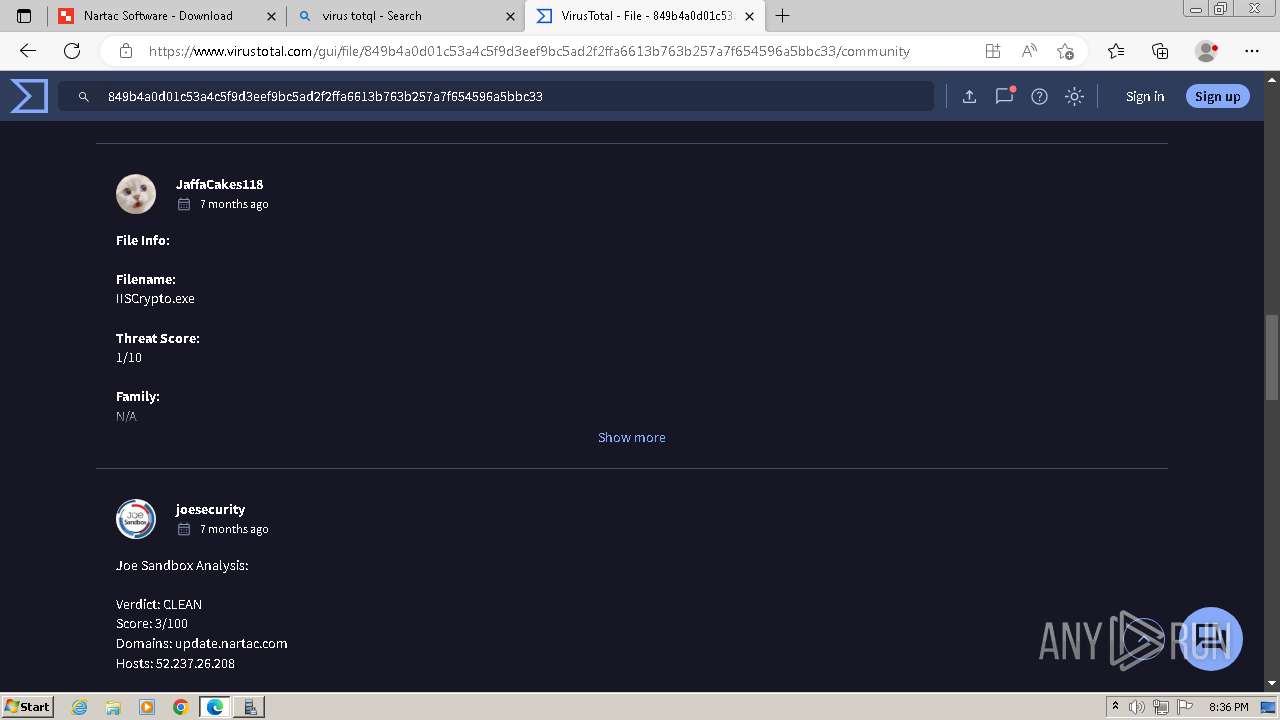Click the page vertical scrollbar thumb
This screenshot has width=1280, height=720.
[1272, 357]
